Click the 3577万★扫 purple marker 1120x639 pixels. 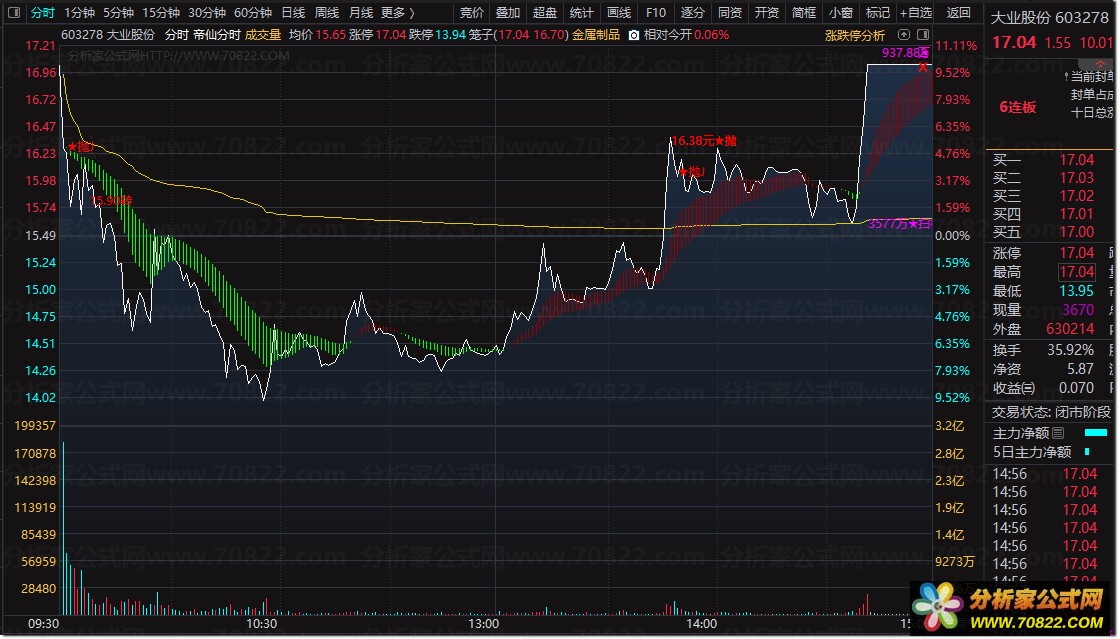[900, 223]
